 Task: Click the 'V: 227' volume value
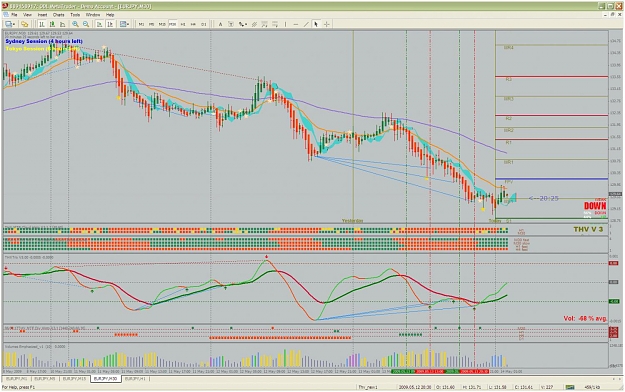point(548,387)
